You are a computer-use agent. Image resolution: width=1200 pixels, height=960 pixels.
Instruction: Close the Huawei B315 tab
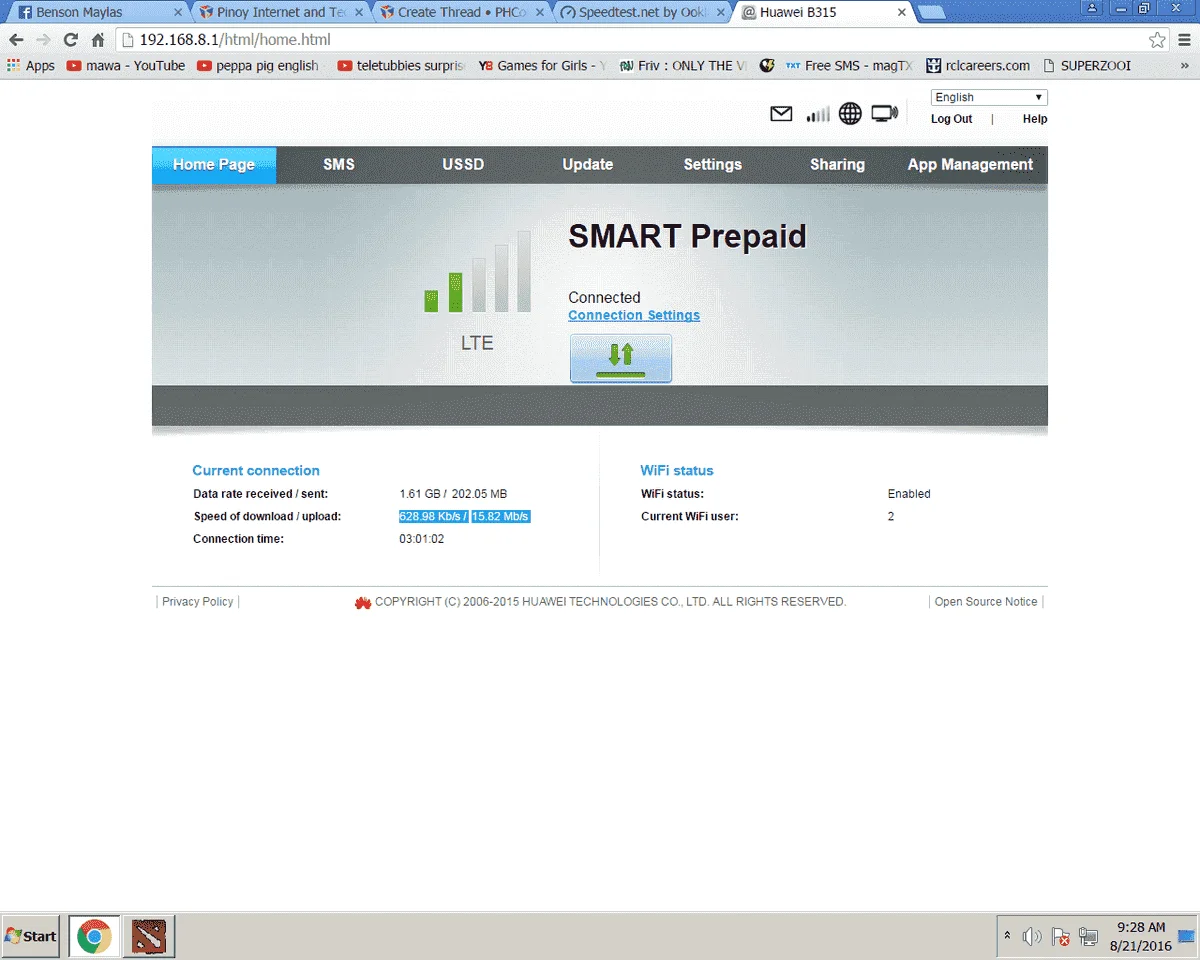tap(902, 13)
